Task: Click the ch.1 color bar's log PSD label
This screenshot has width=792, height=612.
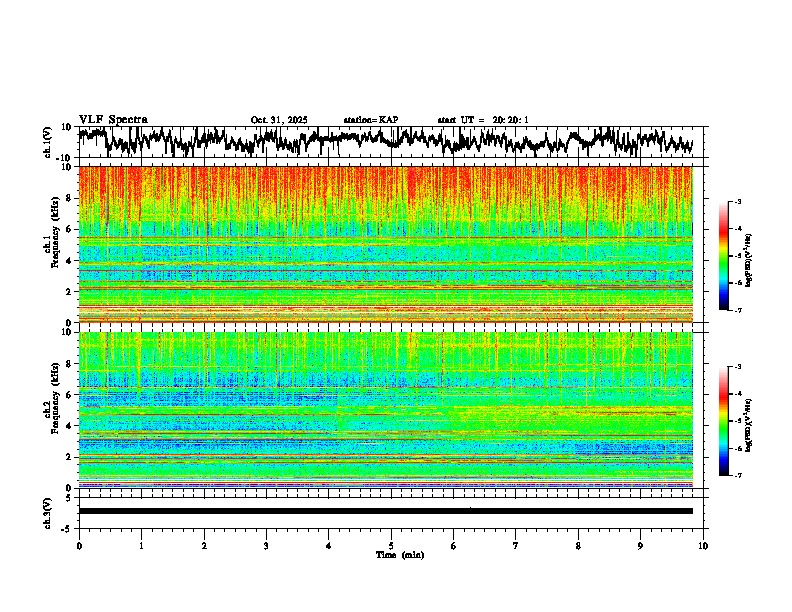Action: pos(749,260)
